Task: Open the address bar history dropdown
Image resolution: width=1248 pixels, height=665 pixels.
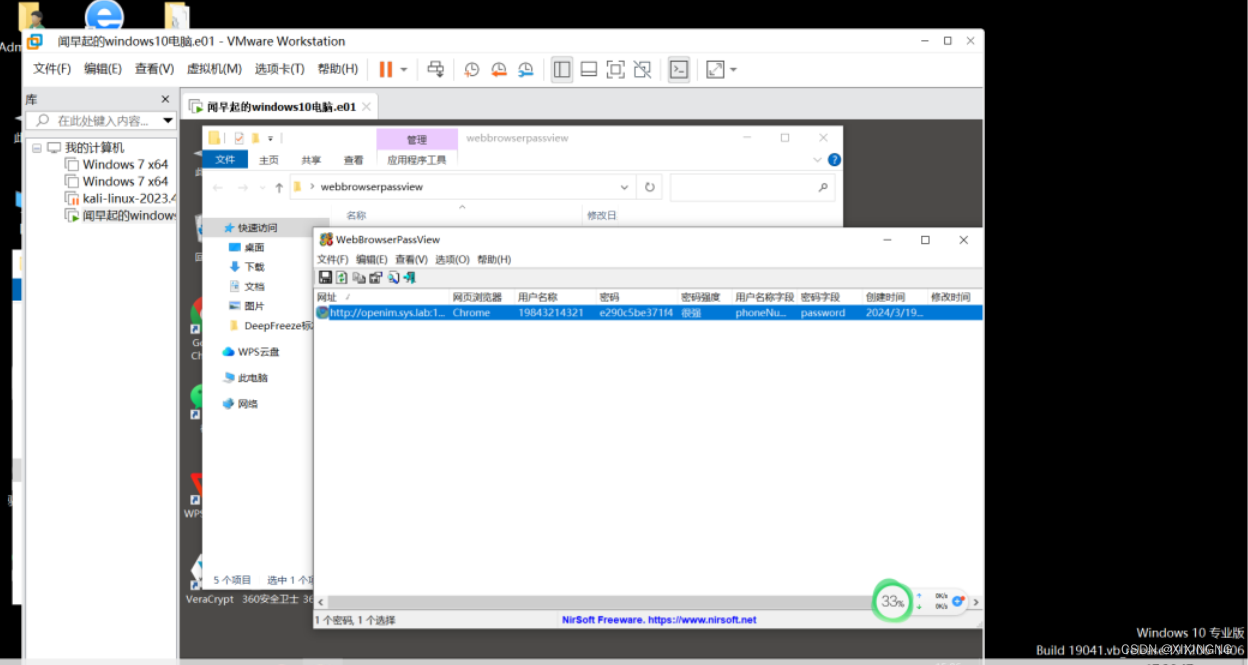Action: point(625,187)
